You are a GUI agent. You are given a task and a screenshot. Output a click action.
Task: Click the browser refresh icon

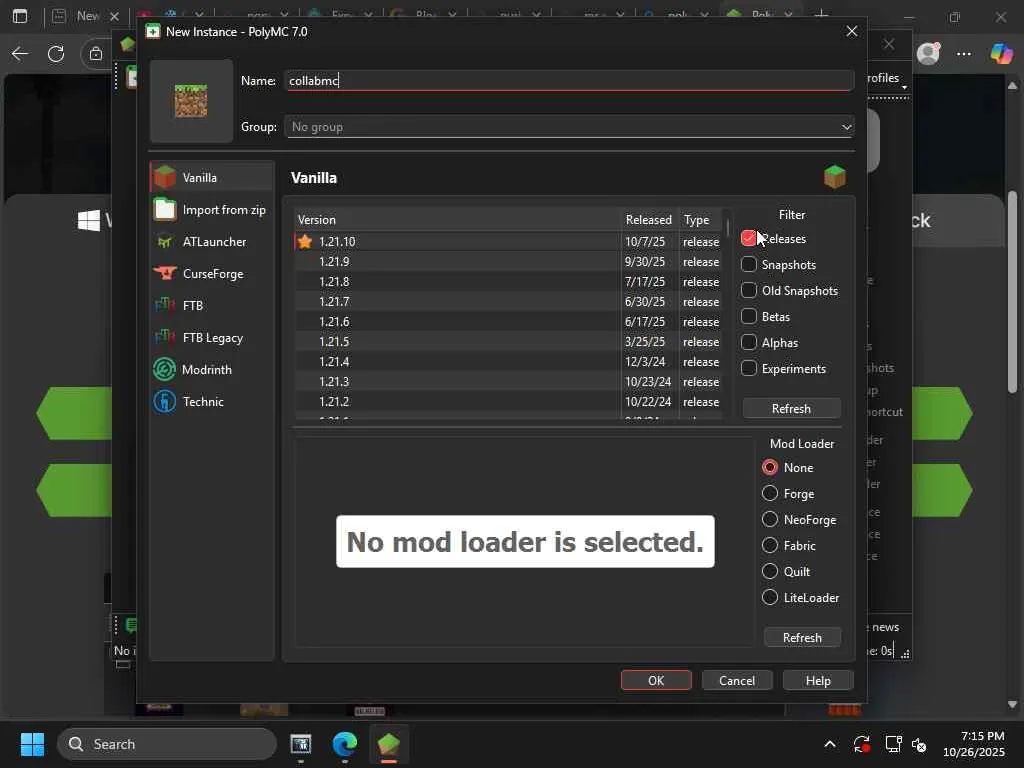[x=56, y=54]
